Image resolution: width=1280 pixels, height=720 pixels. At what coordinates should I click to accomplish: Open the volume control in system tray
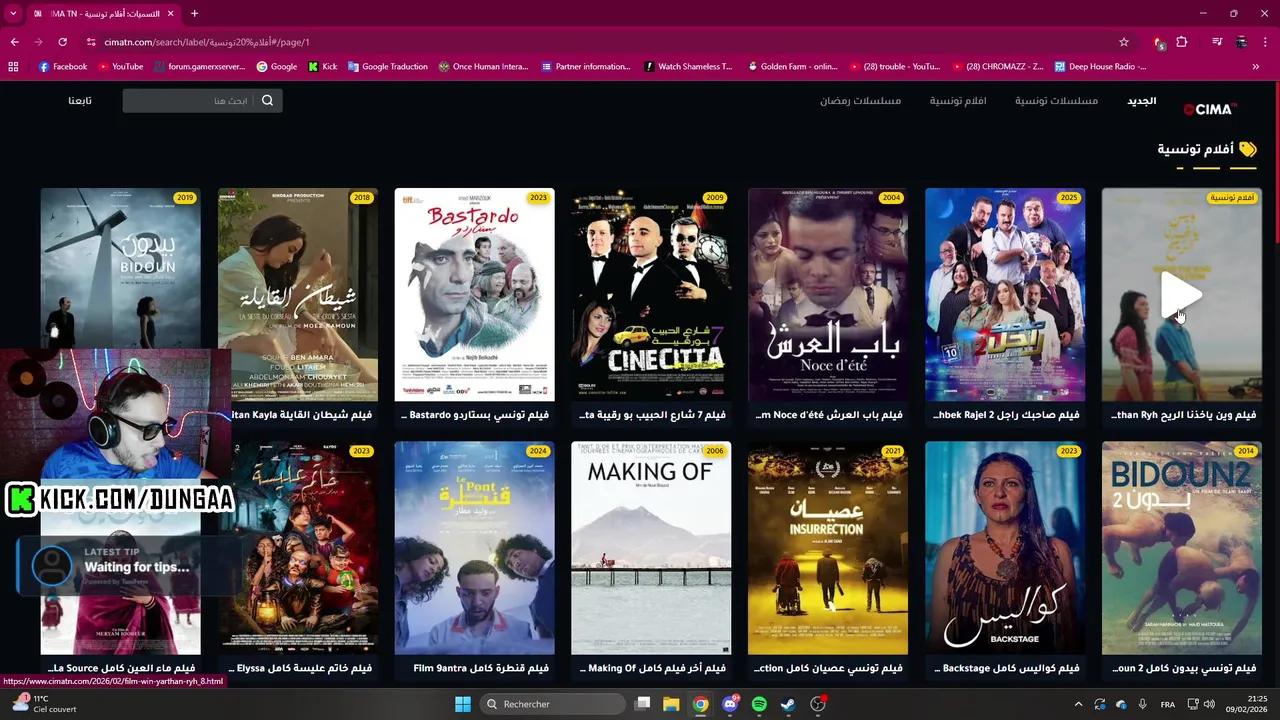[1209, 705]
